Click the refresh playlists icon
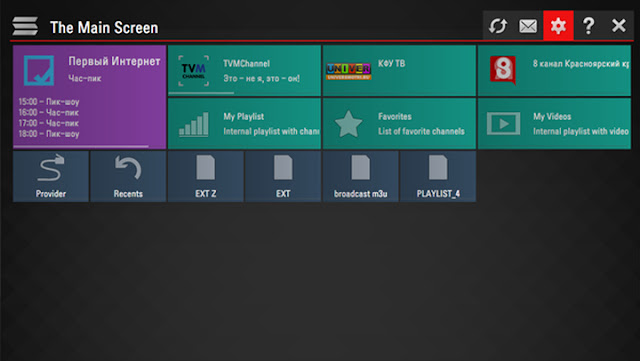 pyautogui.click(x=498, y=26)
